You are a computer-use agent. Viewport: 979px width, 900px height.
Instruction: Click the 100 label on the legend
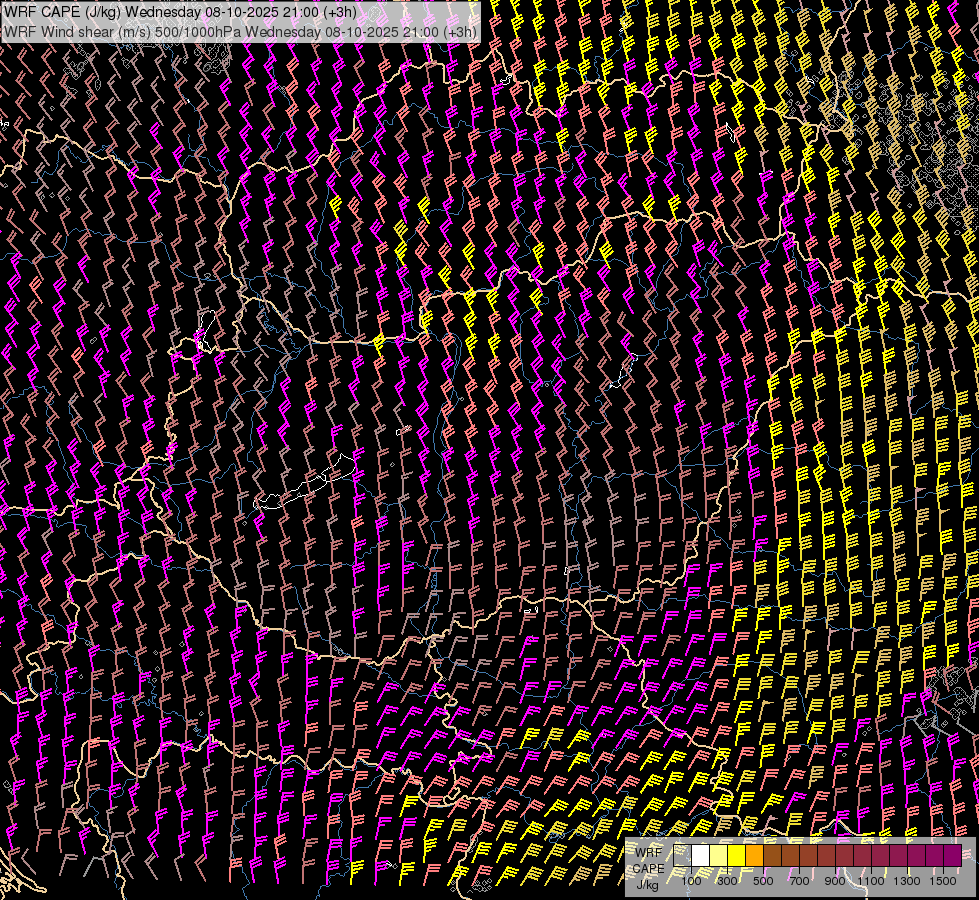(691, 881)
